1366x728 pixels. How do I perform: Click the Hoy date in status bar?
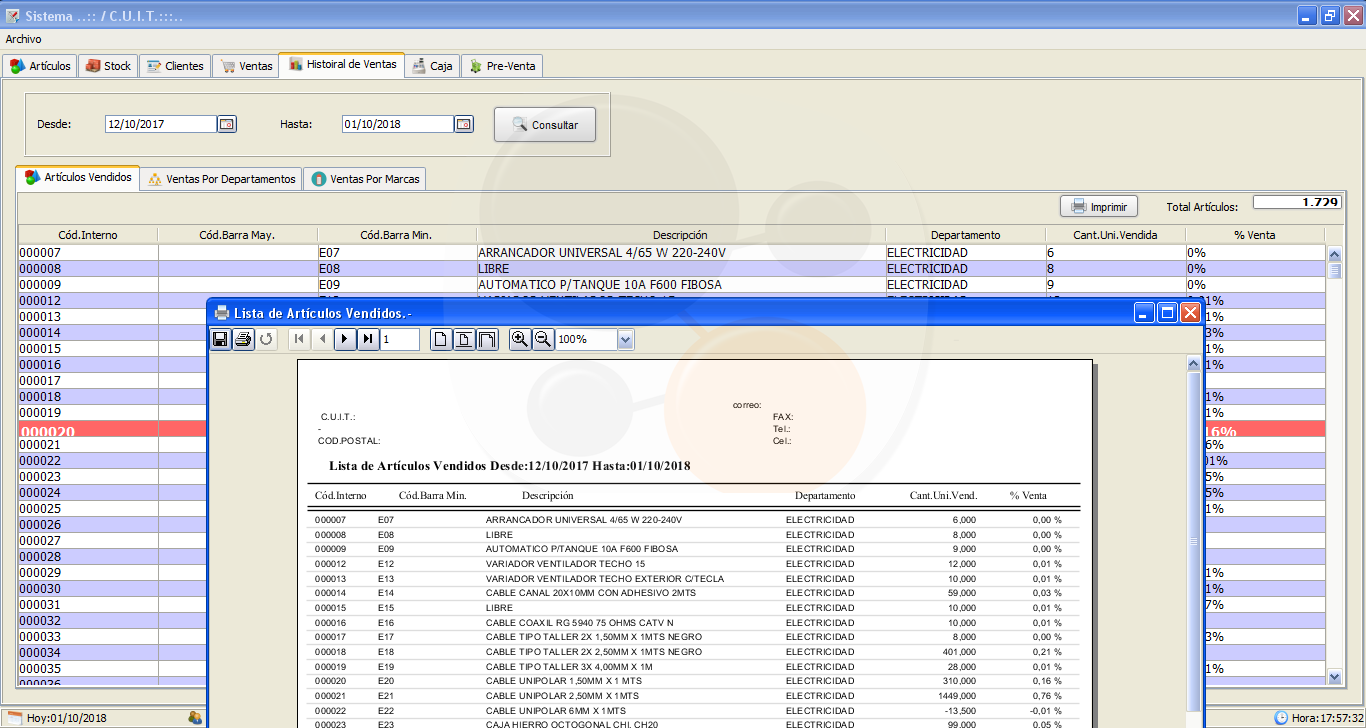pos(66,718)
